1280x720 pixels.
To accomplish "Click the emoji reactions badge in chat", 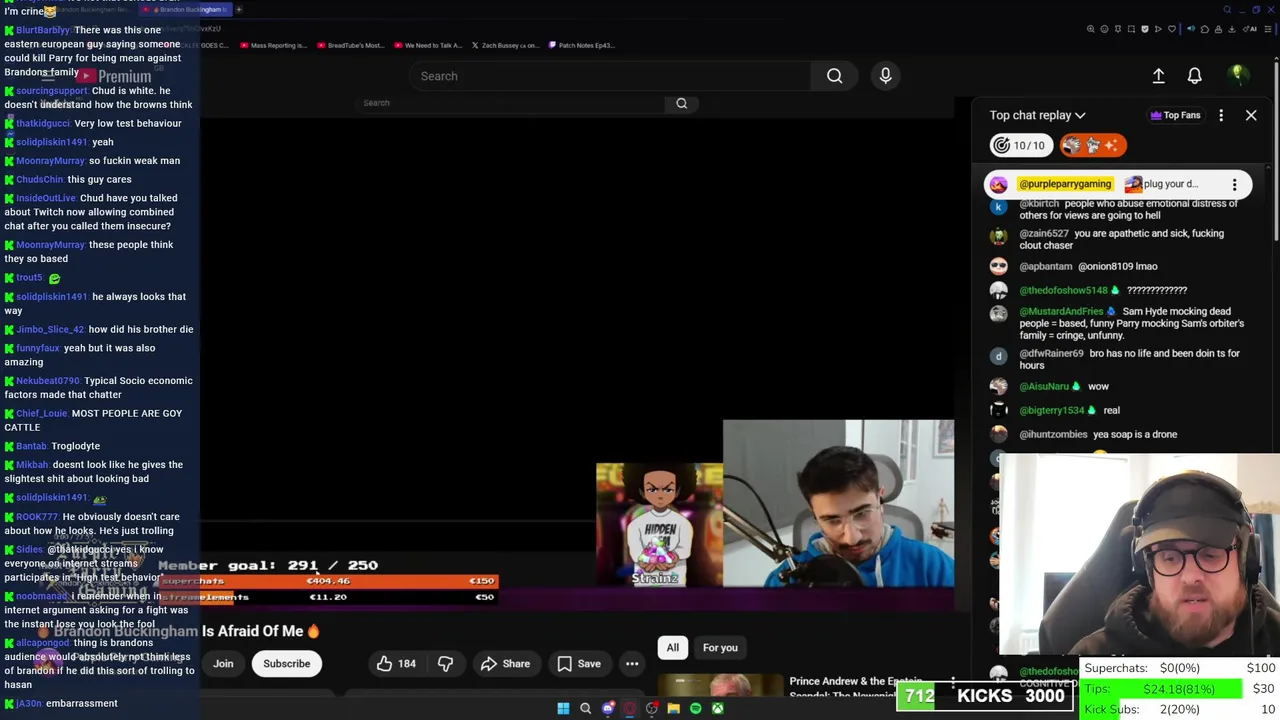I will (x=1093, y=146).
